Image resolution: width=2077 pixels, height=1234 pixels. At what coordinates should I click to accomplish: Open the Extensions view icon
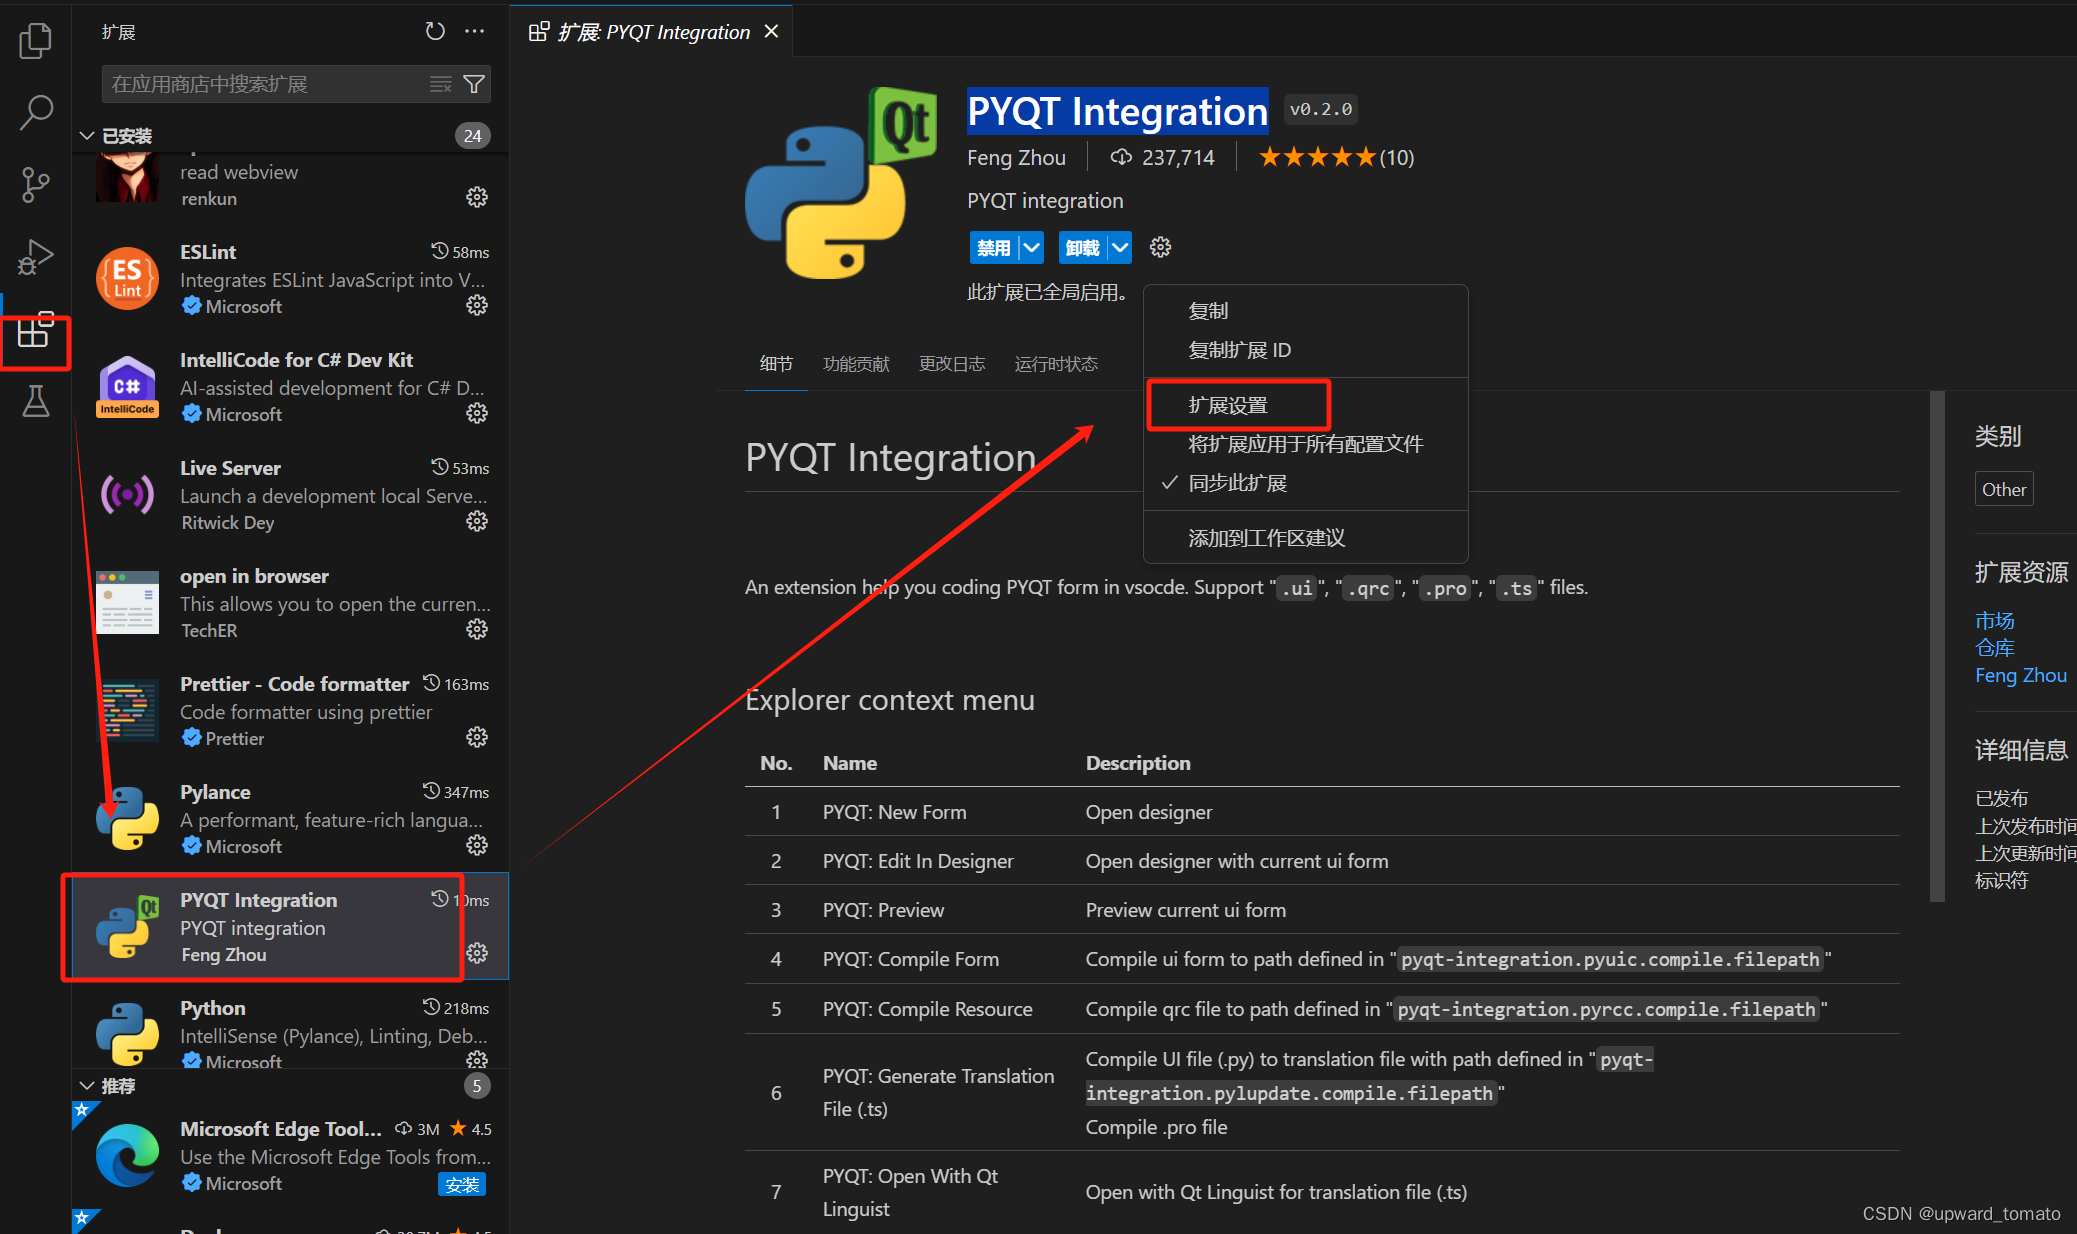click(35, 330)
